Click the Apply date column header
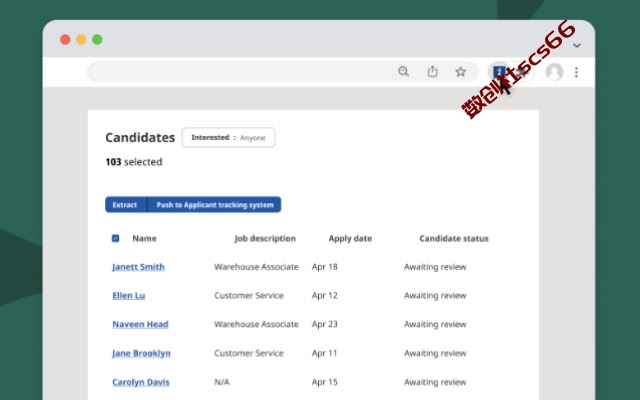 coord(350,238)
